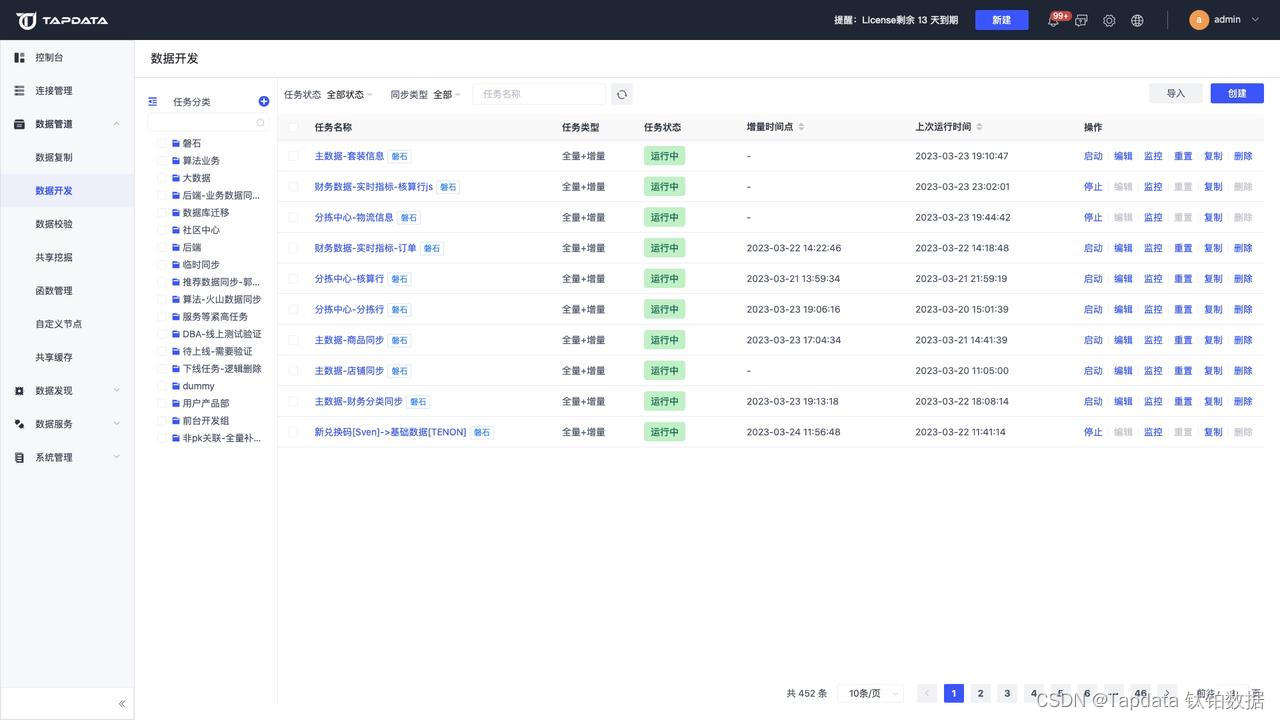Click the category filter search box
The image size is (1280, 720).
pos(208,123)
